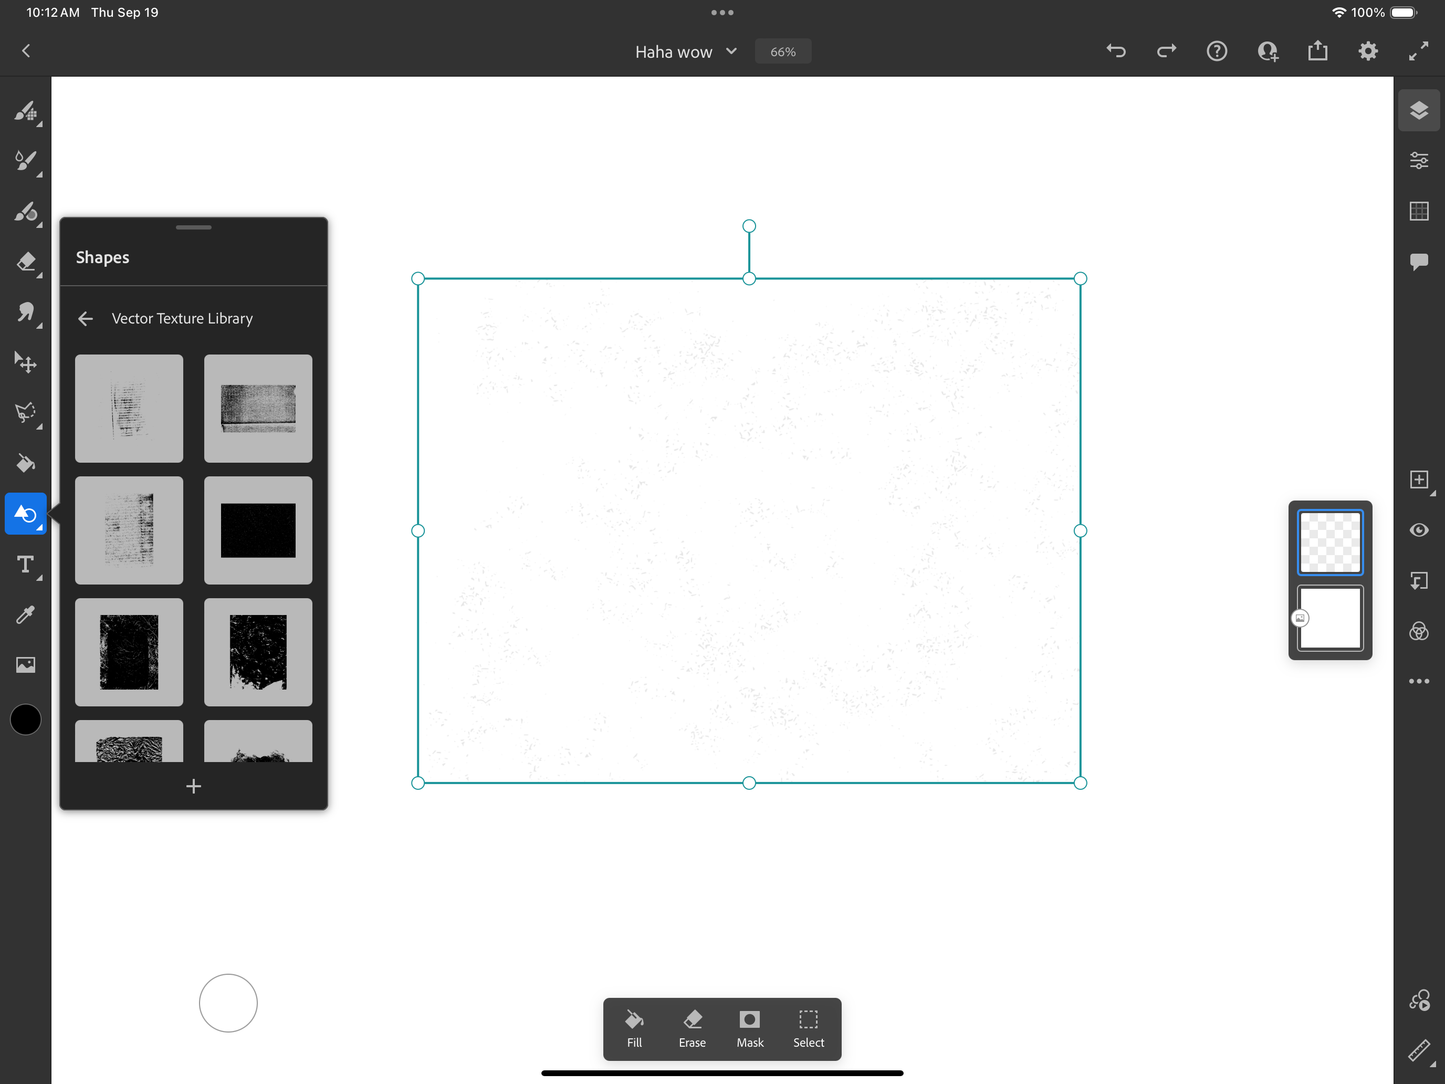Undo the last action
The height and width of the screenshot is (1084, 1445).
tap(1116, 51)
